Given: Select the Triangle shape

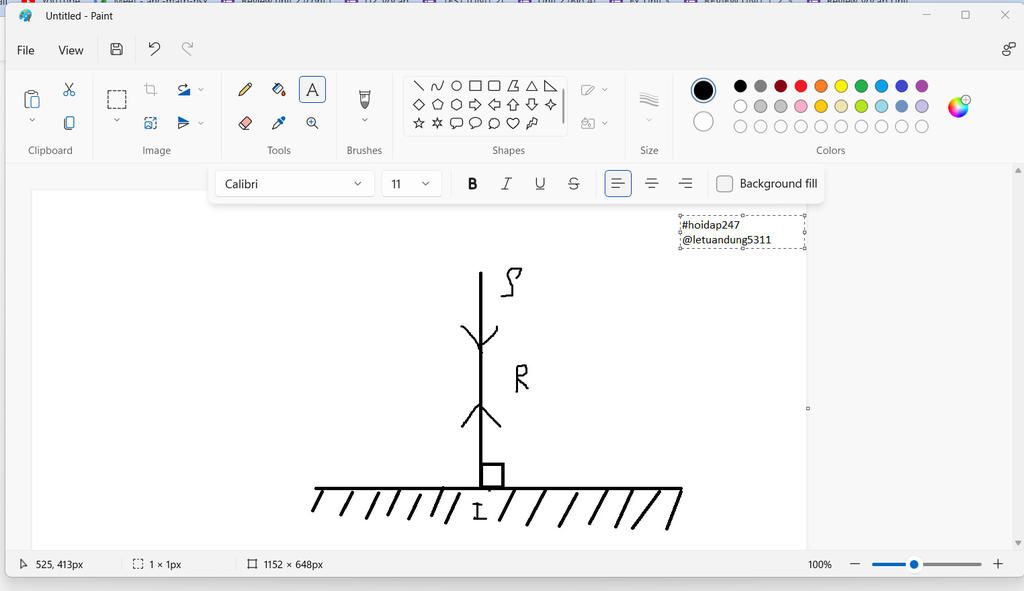Looking at the screenshot, I should [x=532, y=86].
